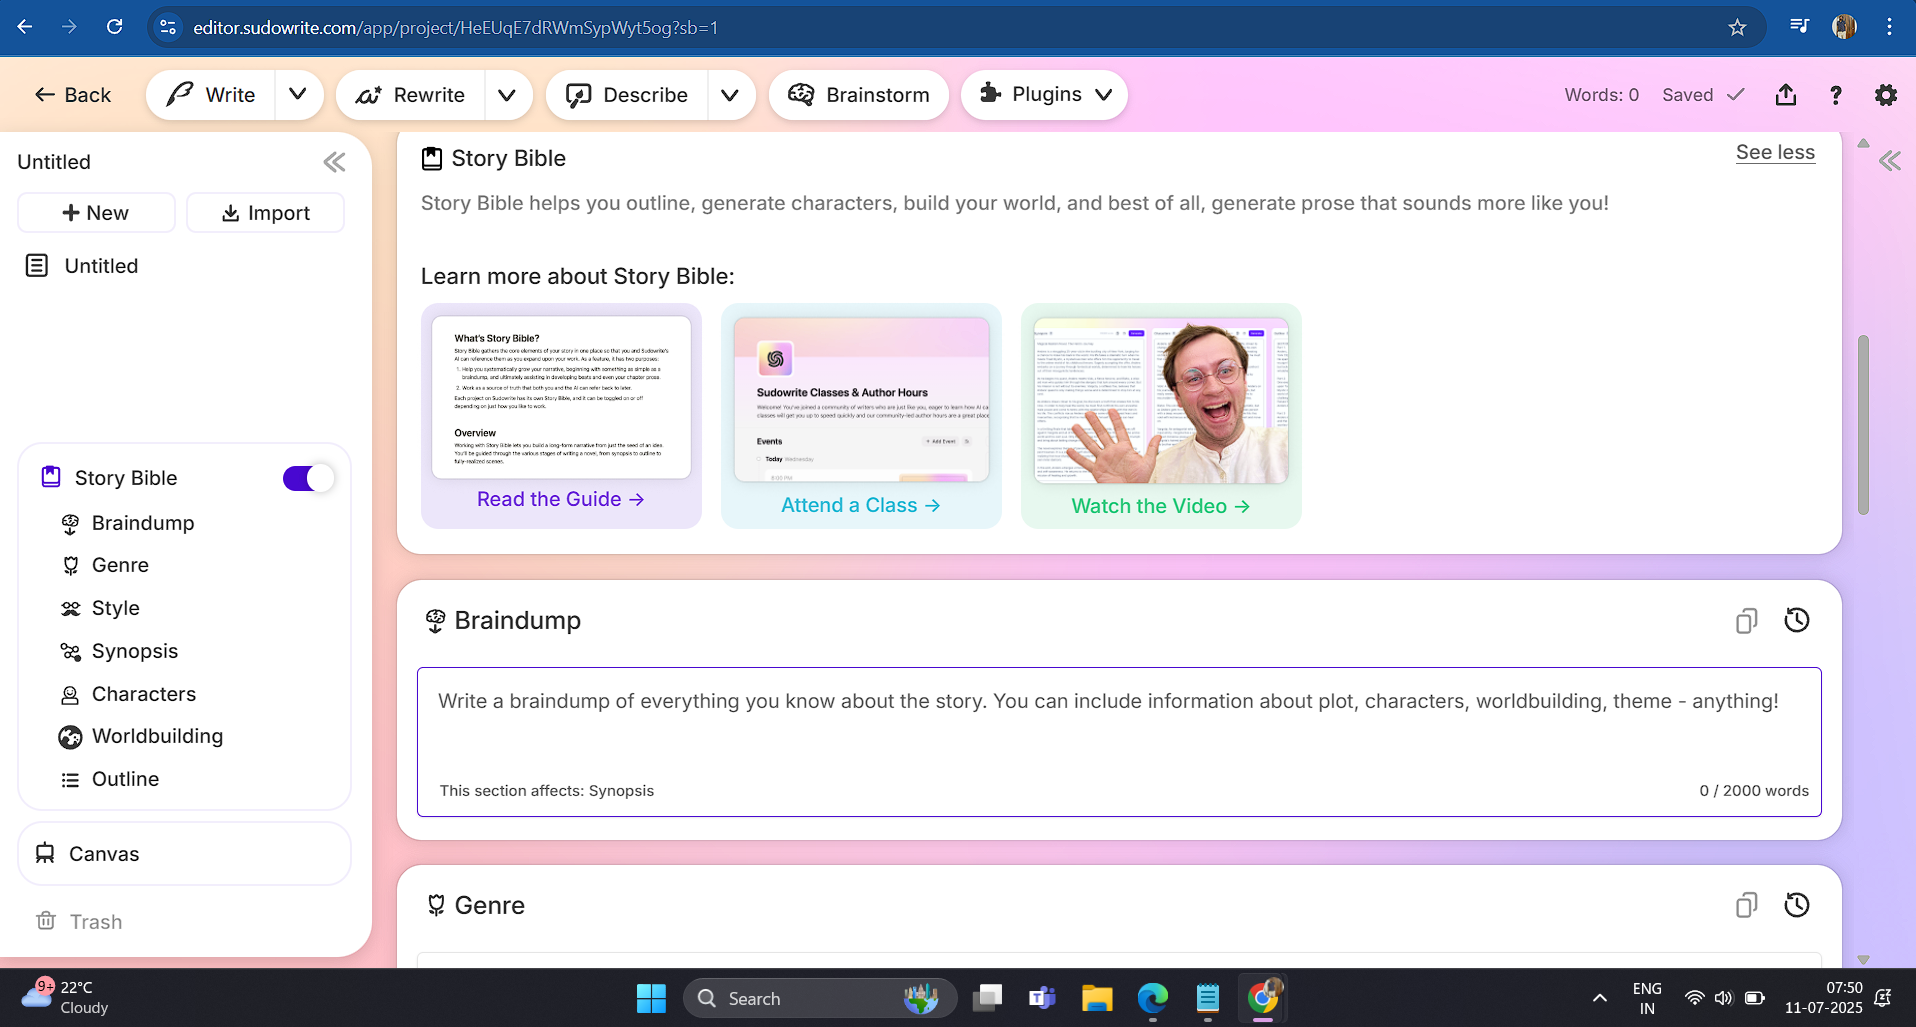1916x1027 pixels.
Task: Click the Untitled project title
Action: click(54, 162)
